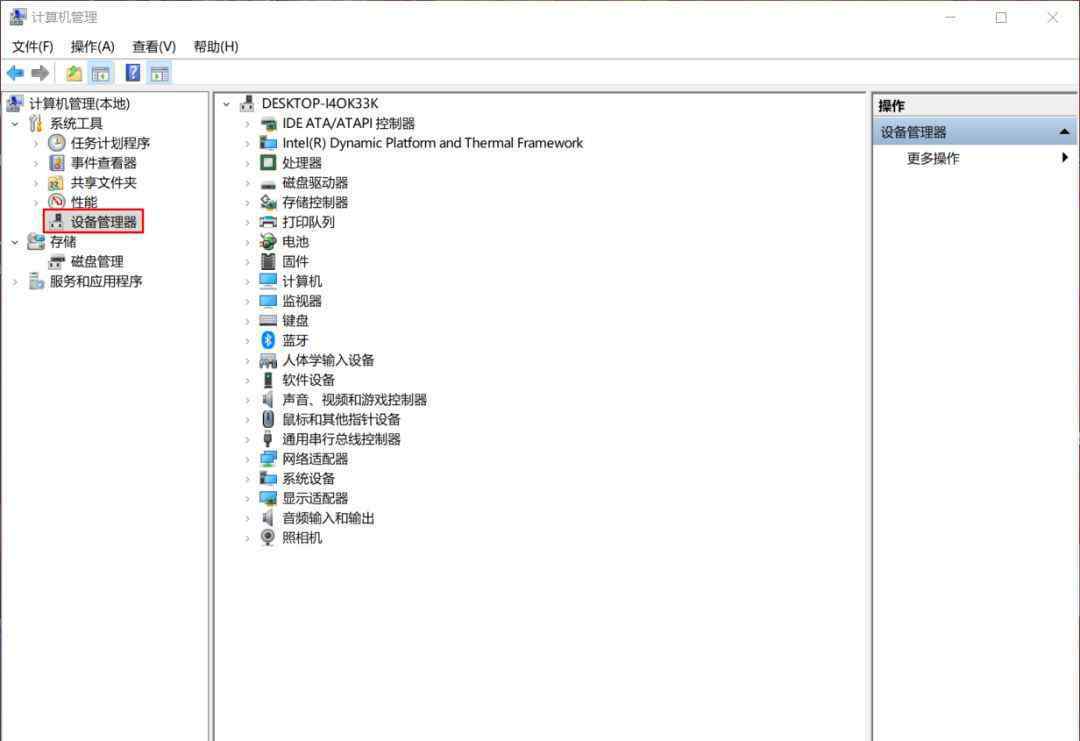1080x741 pixels.
Task: Click the 音频输入和输出 speaker icon
Action: tap(268, 517)
